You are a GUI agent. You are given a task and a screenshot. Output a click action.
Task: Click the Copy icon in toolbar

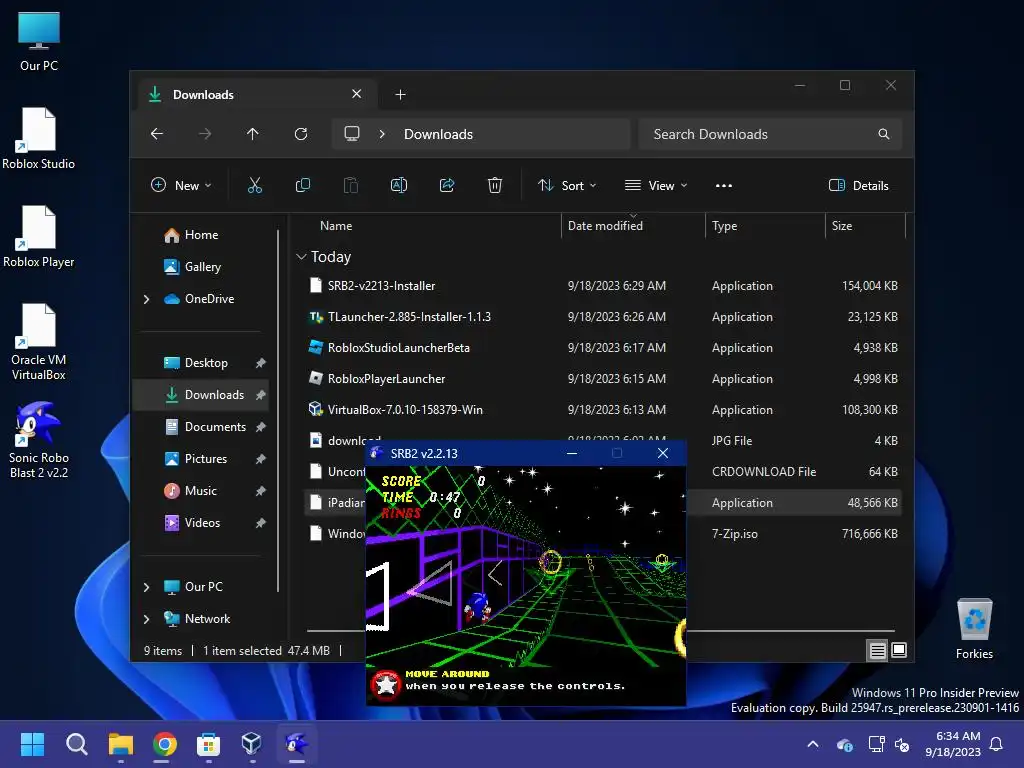pos(302,185)
